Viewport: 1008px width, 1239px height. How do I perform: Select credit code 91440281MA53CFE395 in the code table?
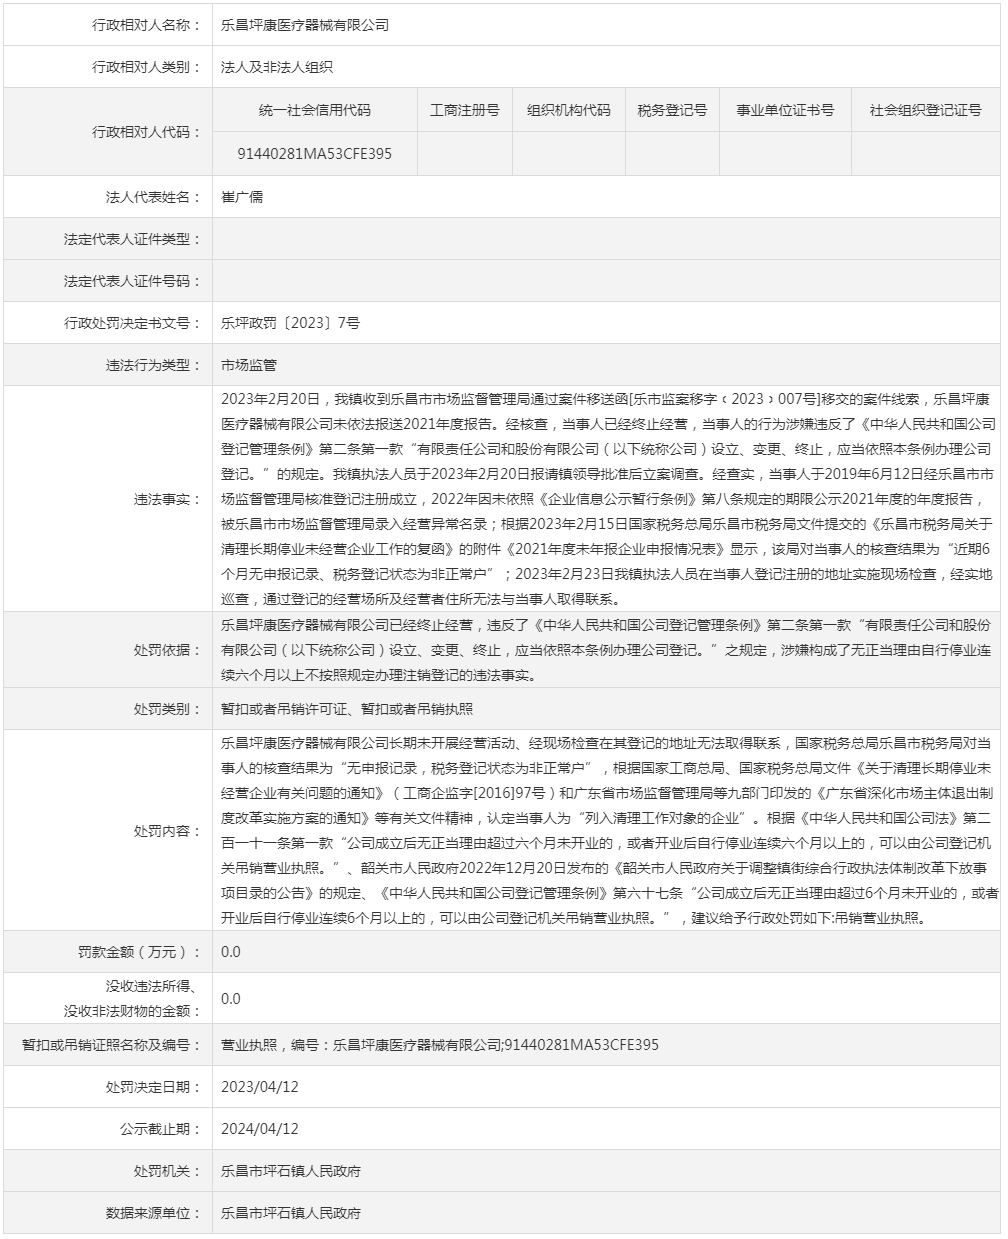click(x=314, y=154)
